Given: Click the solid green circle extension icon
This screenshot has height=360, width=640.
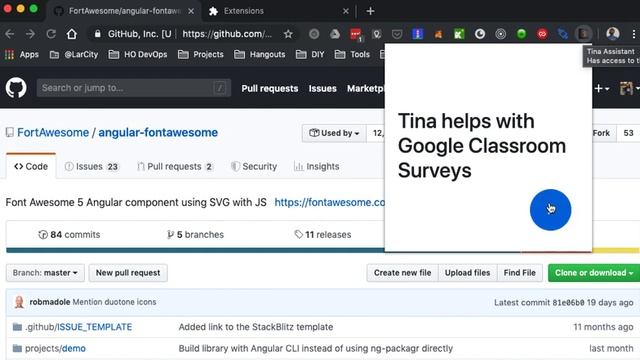Looking at the screenshot, I should point(521,34).
